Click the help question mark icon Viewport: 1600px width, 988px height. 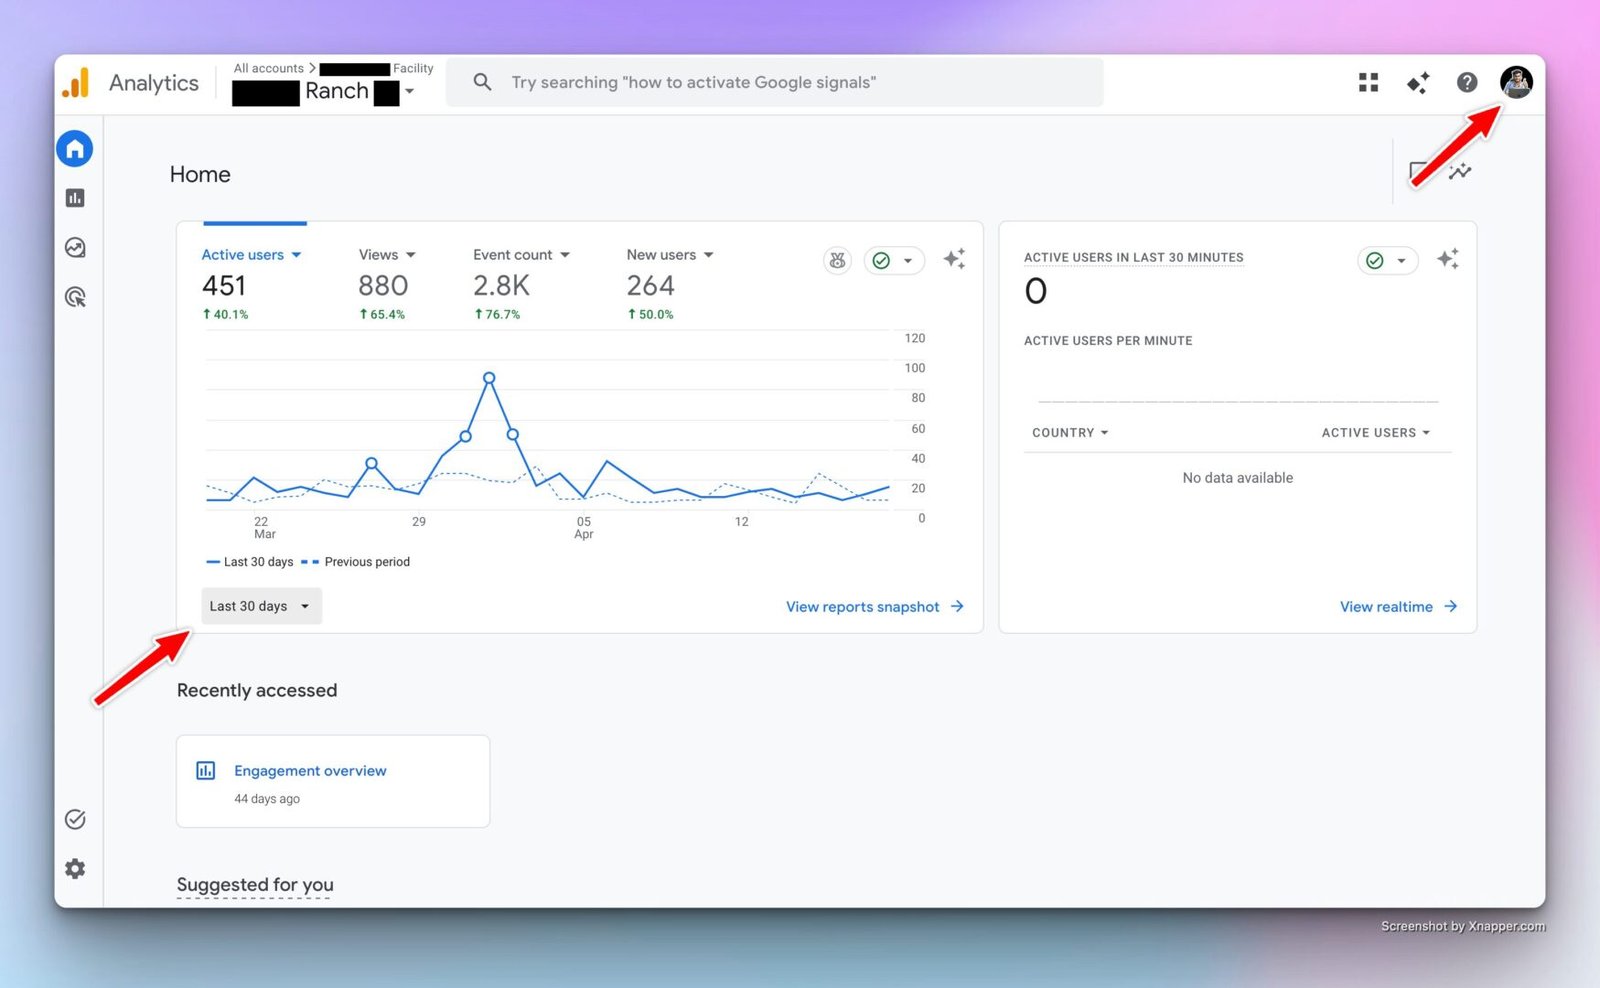(x=1467, y=83)
